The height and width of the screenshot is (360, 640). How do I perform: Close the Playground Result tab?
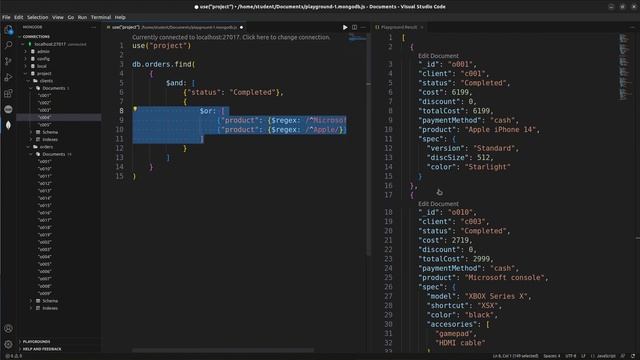pos(422,27)
